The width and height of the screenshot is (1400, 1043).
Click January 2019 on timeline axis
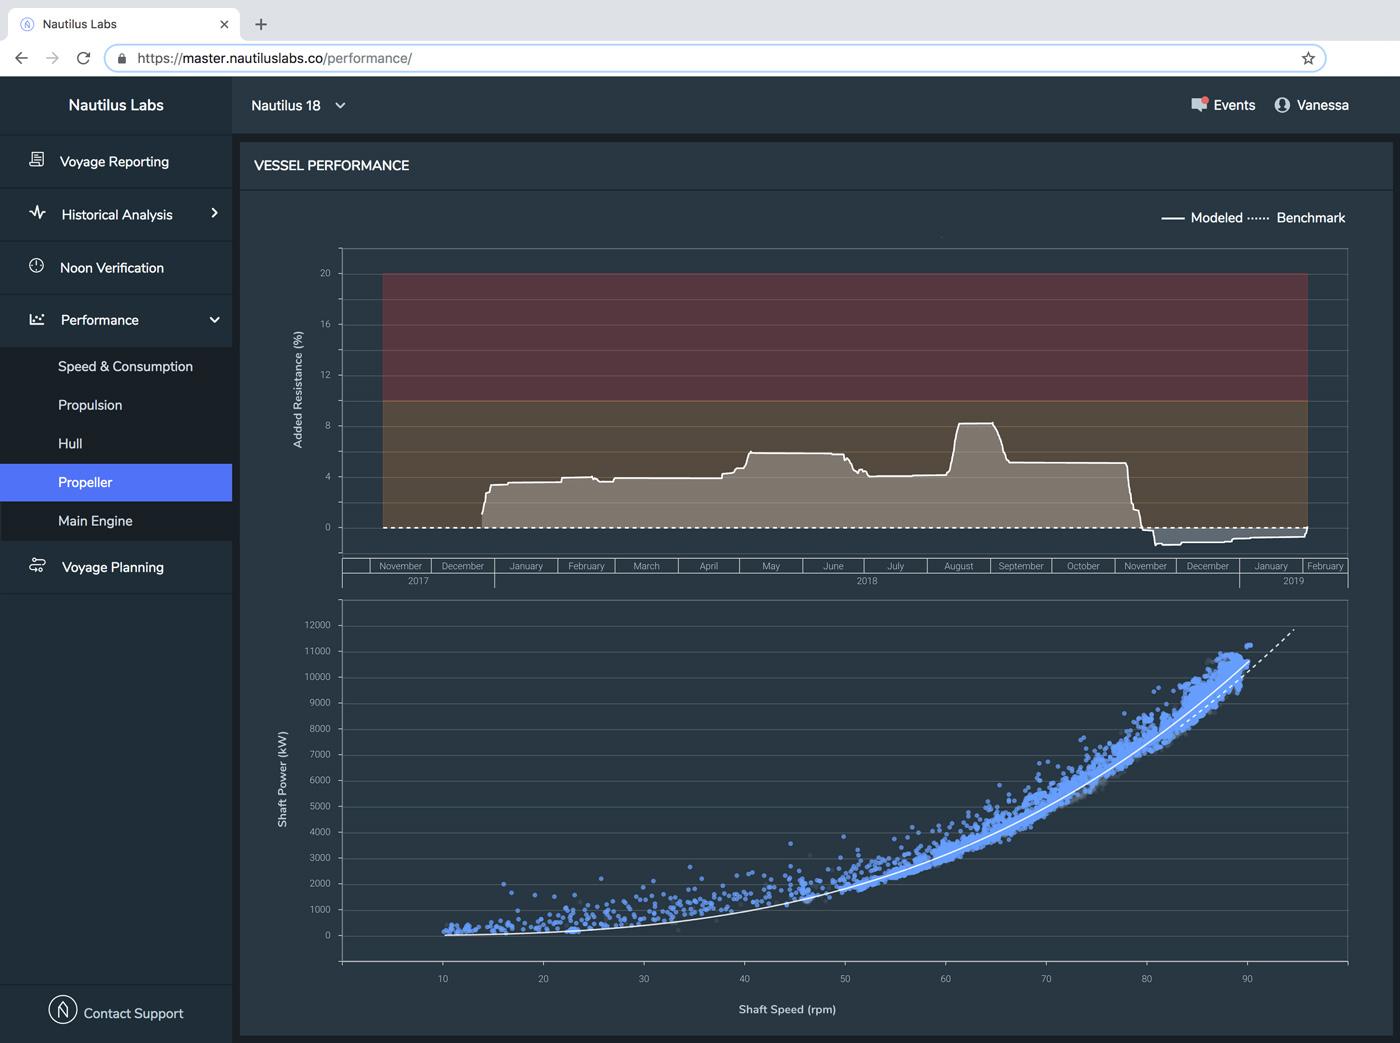tap(1271, 566)
